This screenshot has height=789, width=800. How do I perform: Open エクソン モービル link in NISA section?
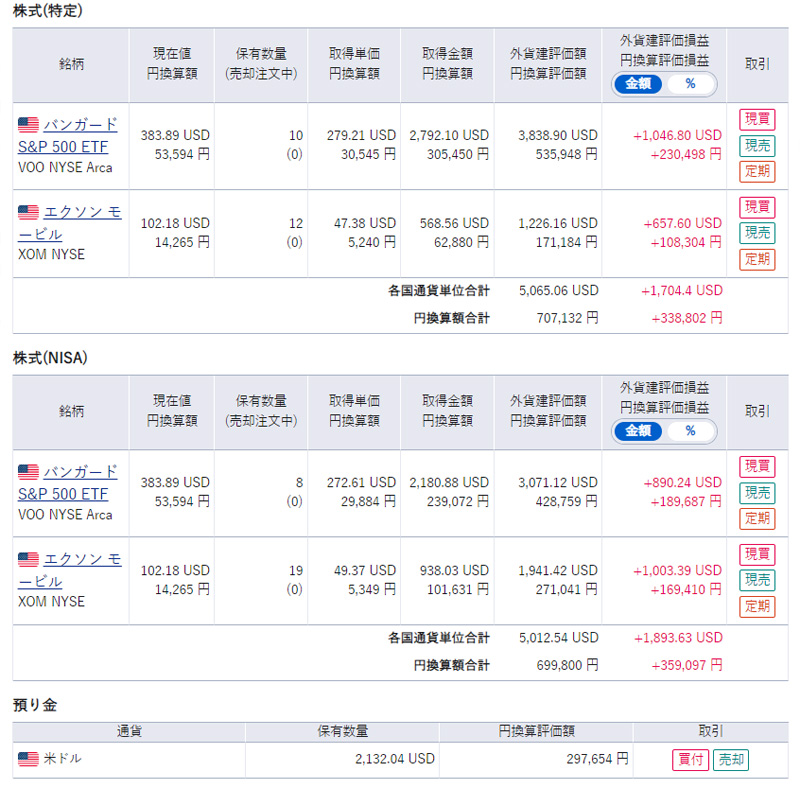pos(69,570)
